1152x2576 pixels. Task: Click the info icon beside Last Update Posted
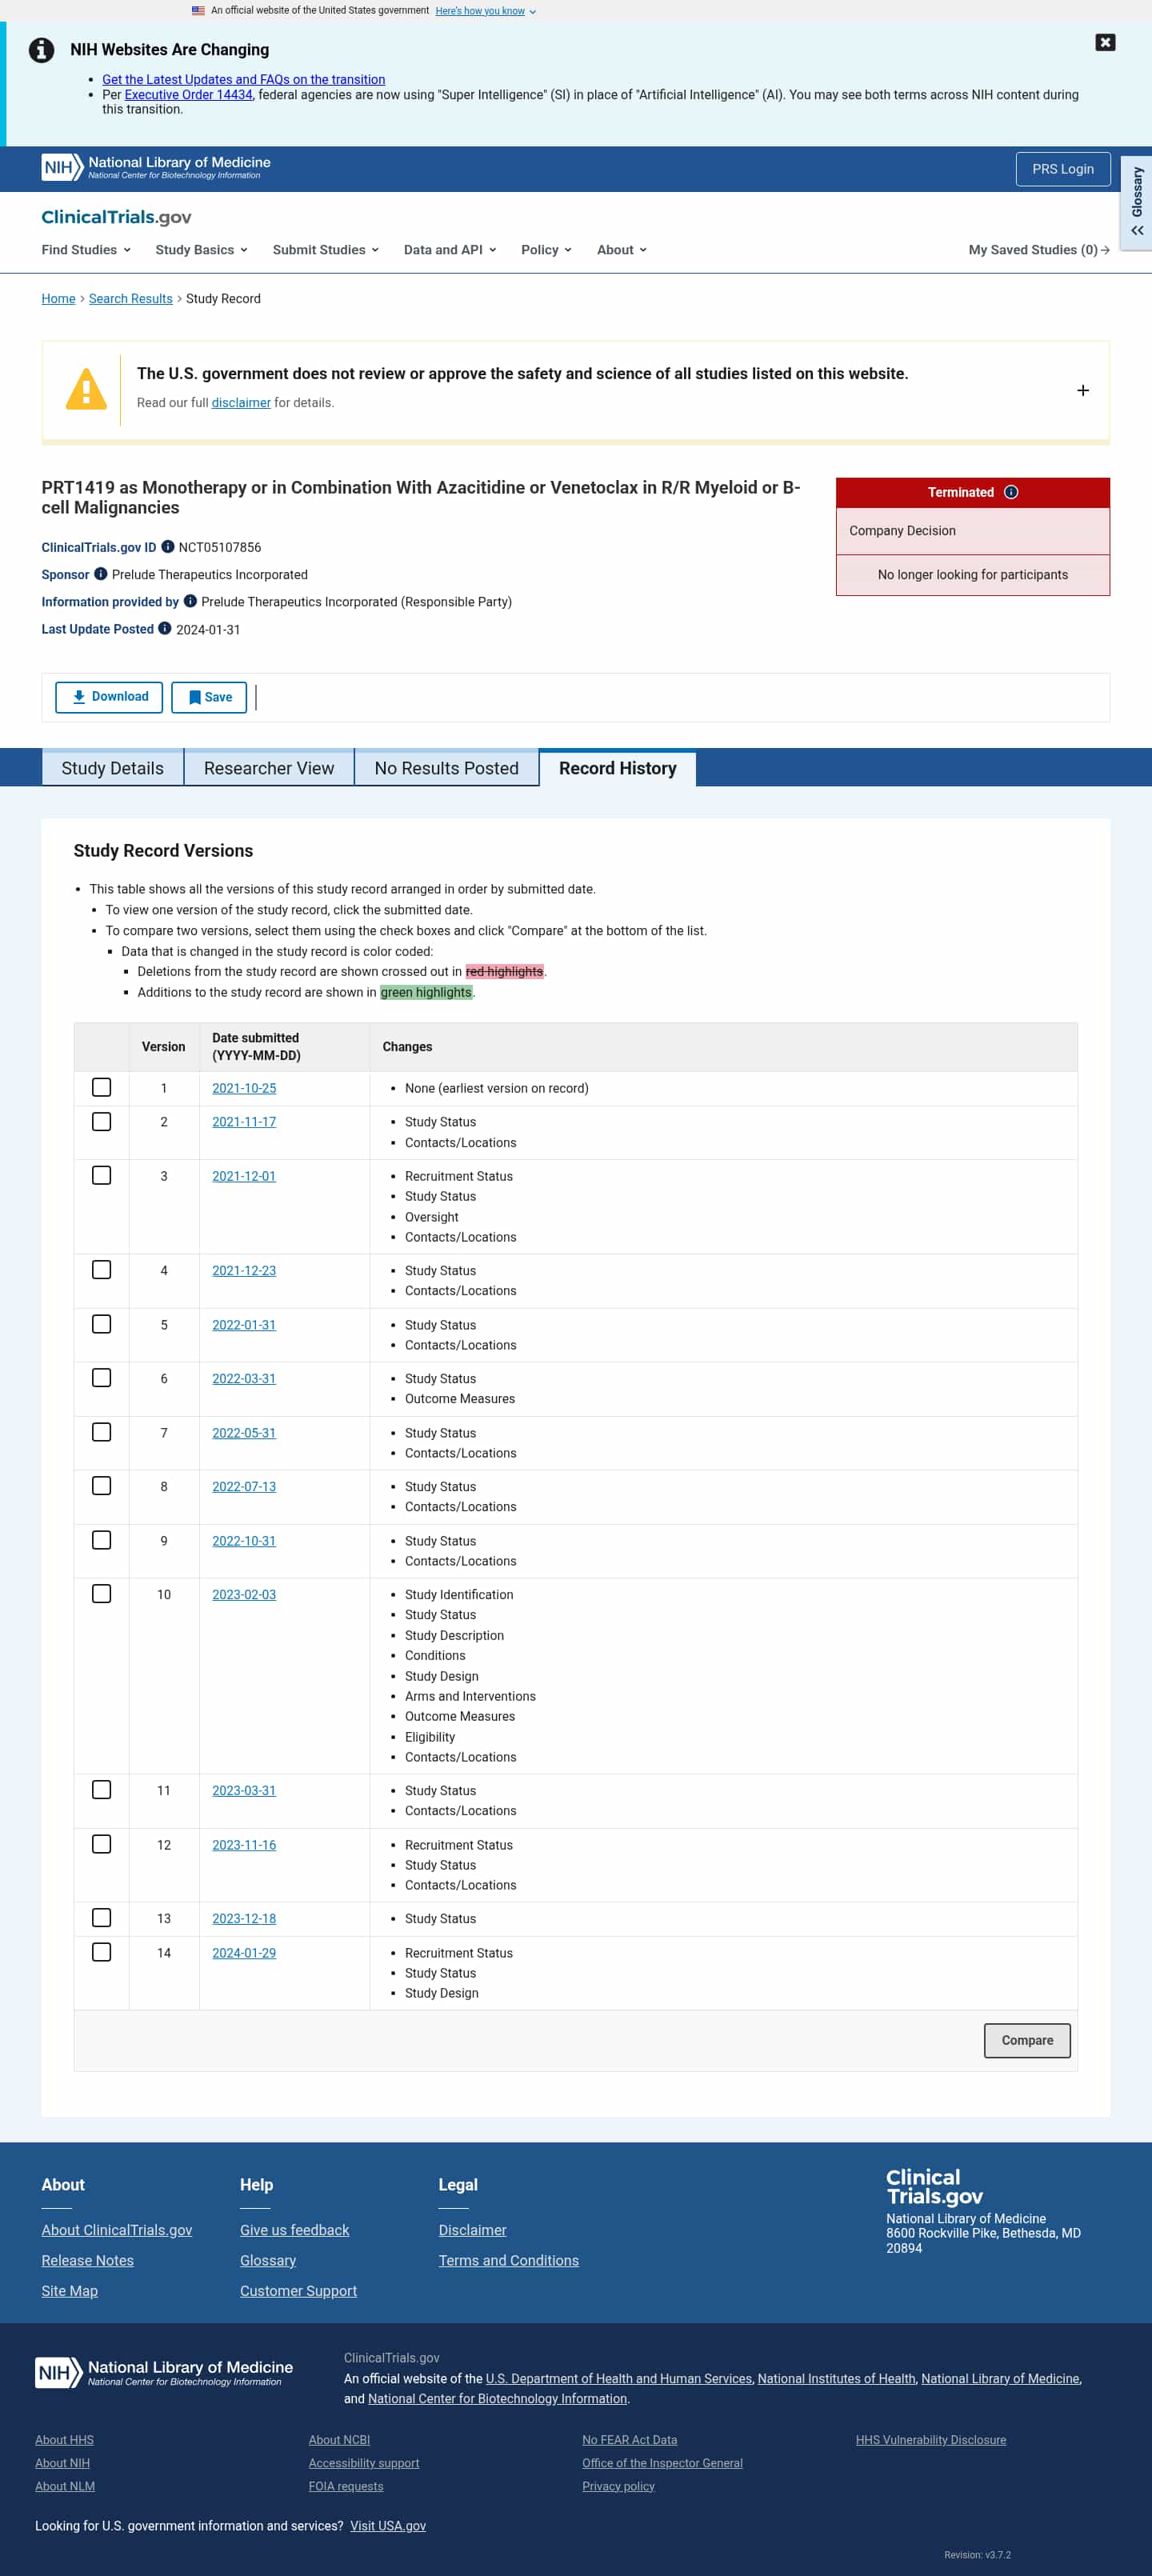(165, 629)
